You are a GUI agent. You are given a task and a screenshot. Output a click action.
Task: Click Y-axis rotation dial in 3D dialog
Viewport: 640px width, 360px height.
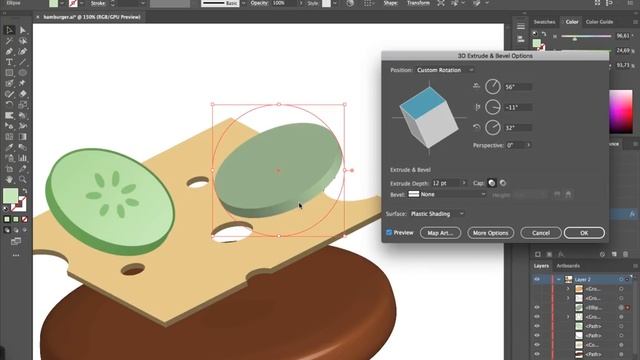click(x=493, y=107)
